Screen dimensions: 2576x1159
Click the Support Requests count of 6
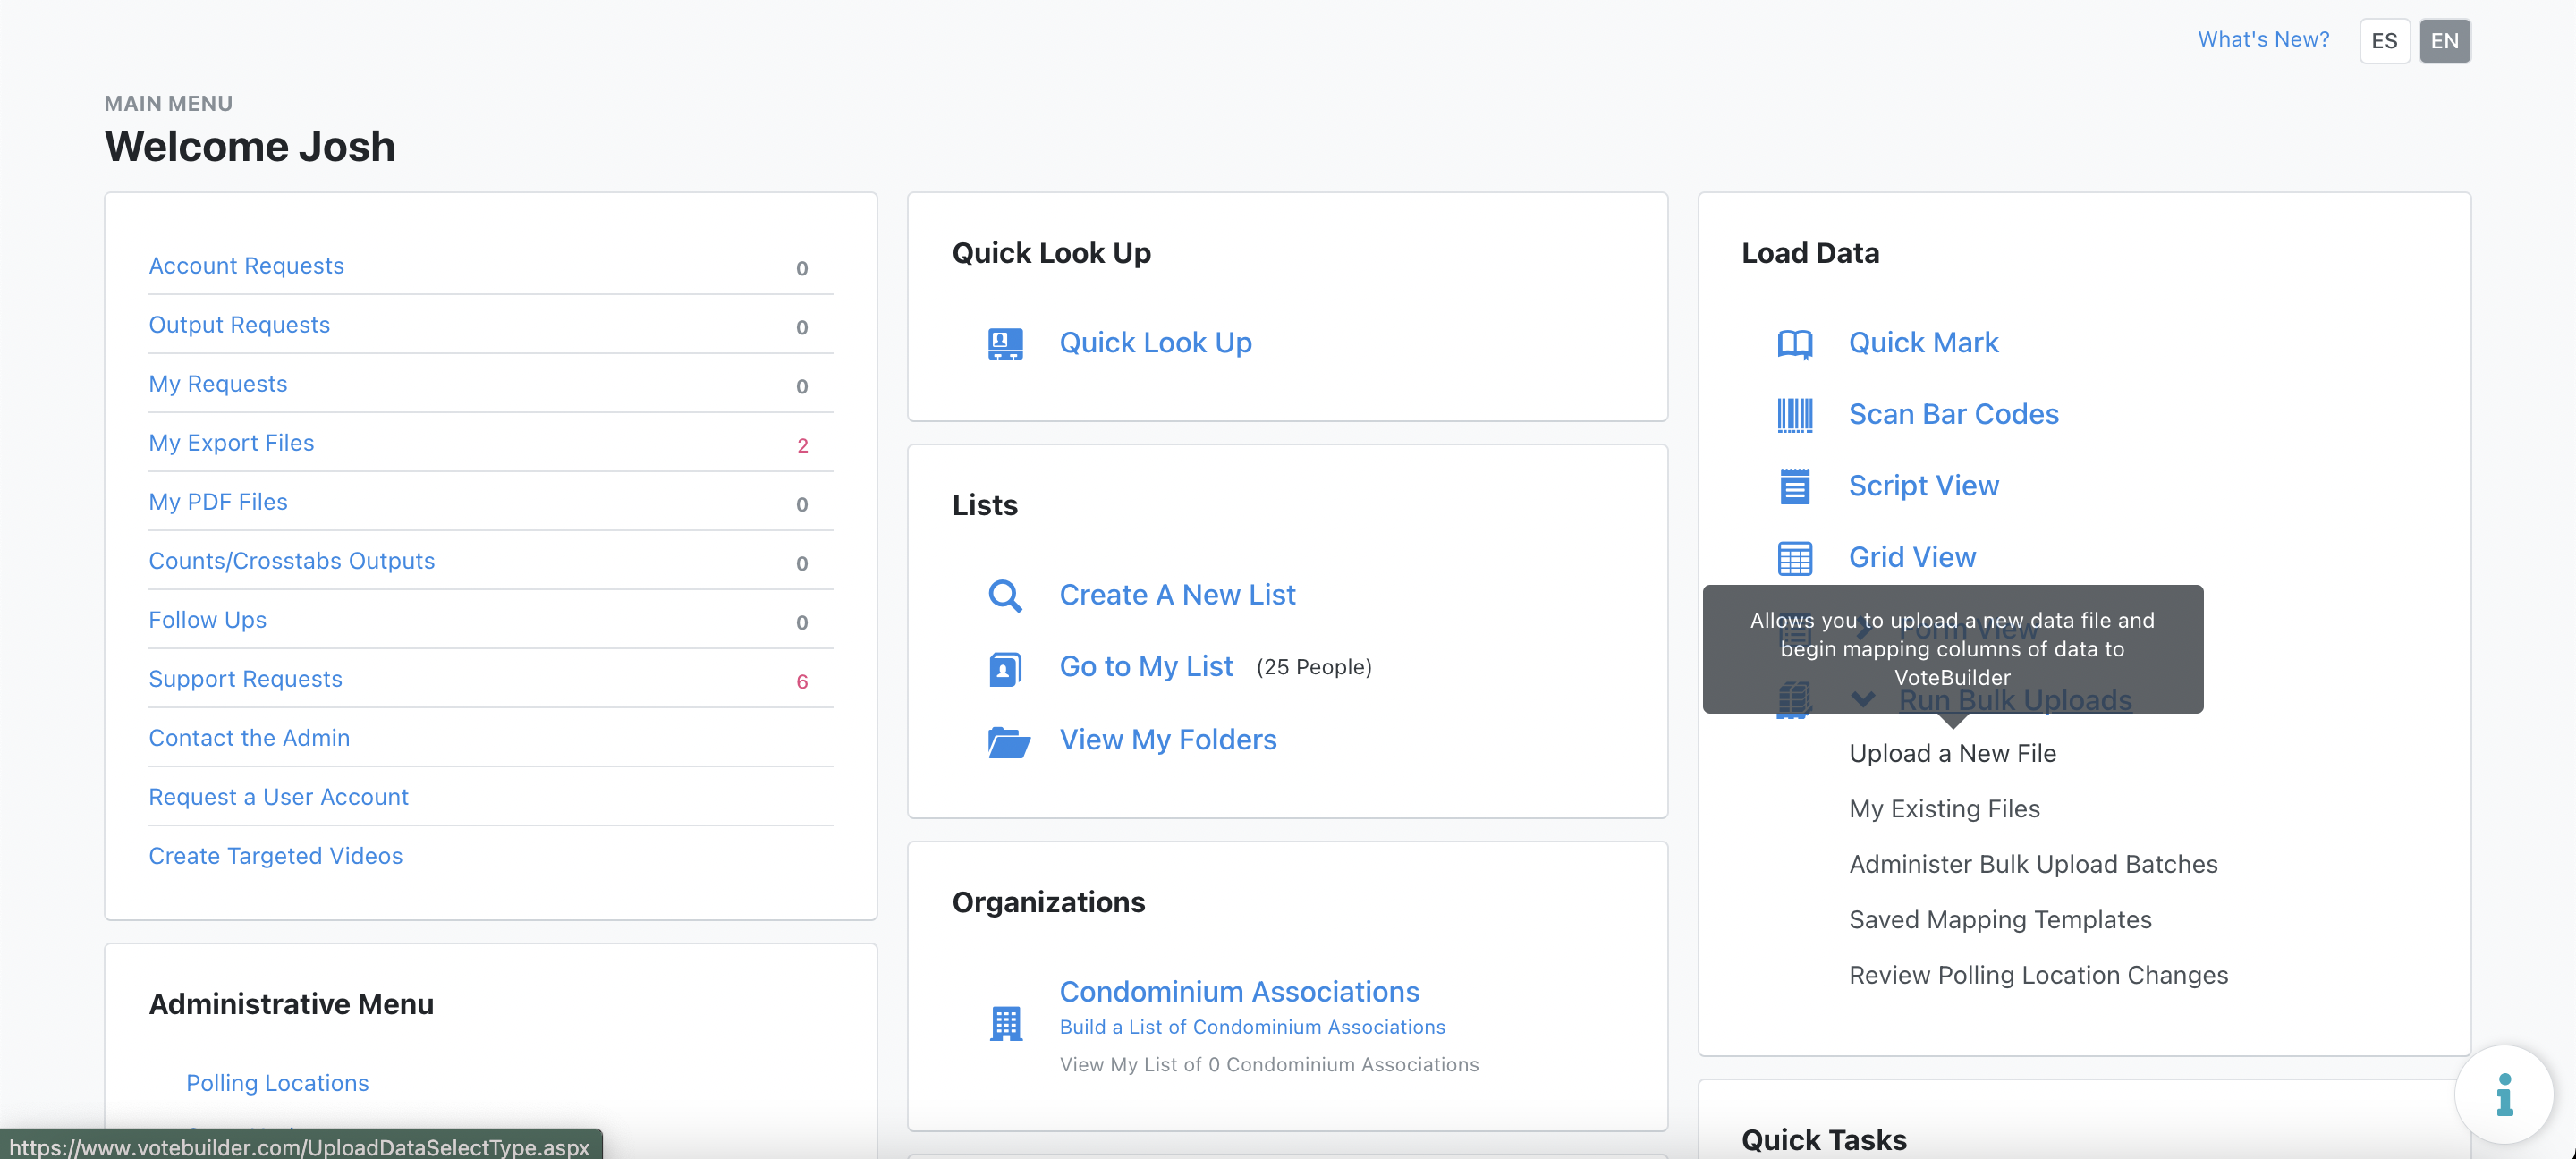[801, 682]
